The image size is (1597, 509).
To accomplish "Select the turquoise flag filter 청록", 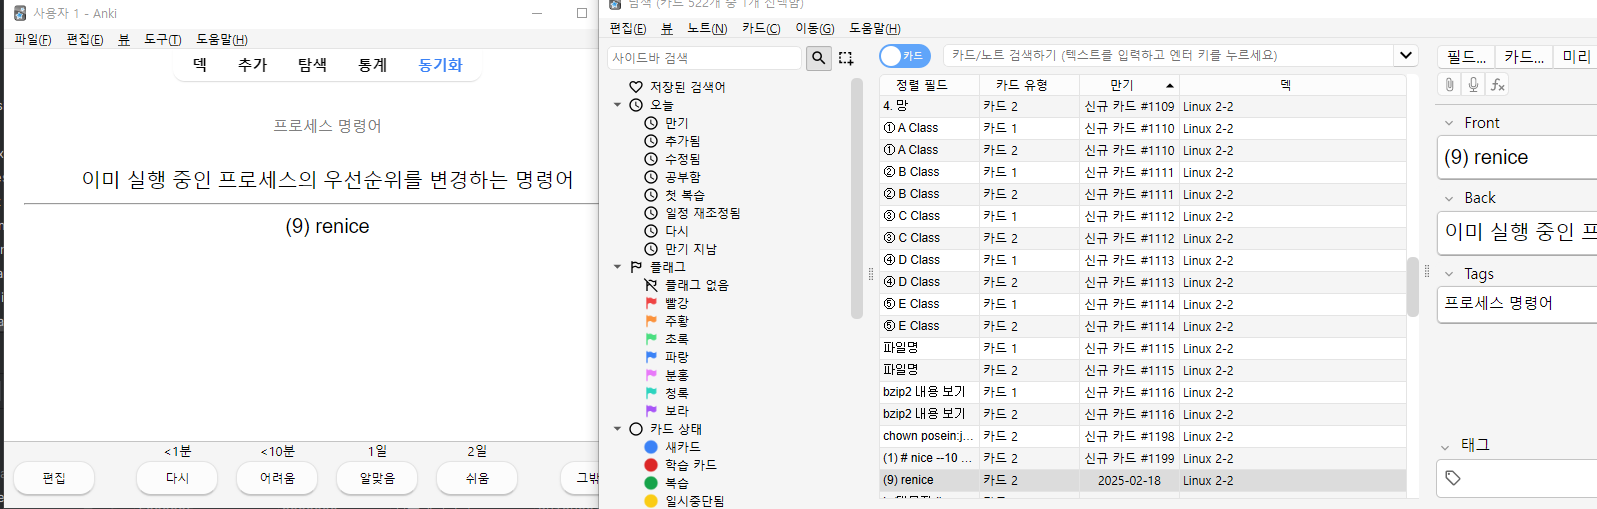I will click(667, 393).
